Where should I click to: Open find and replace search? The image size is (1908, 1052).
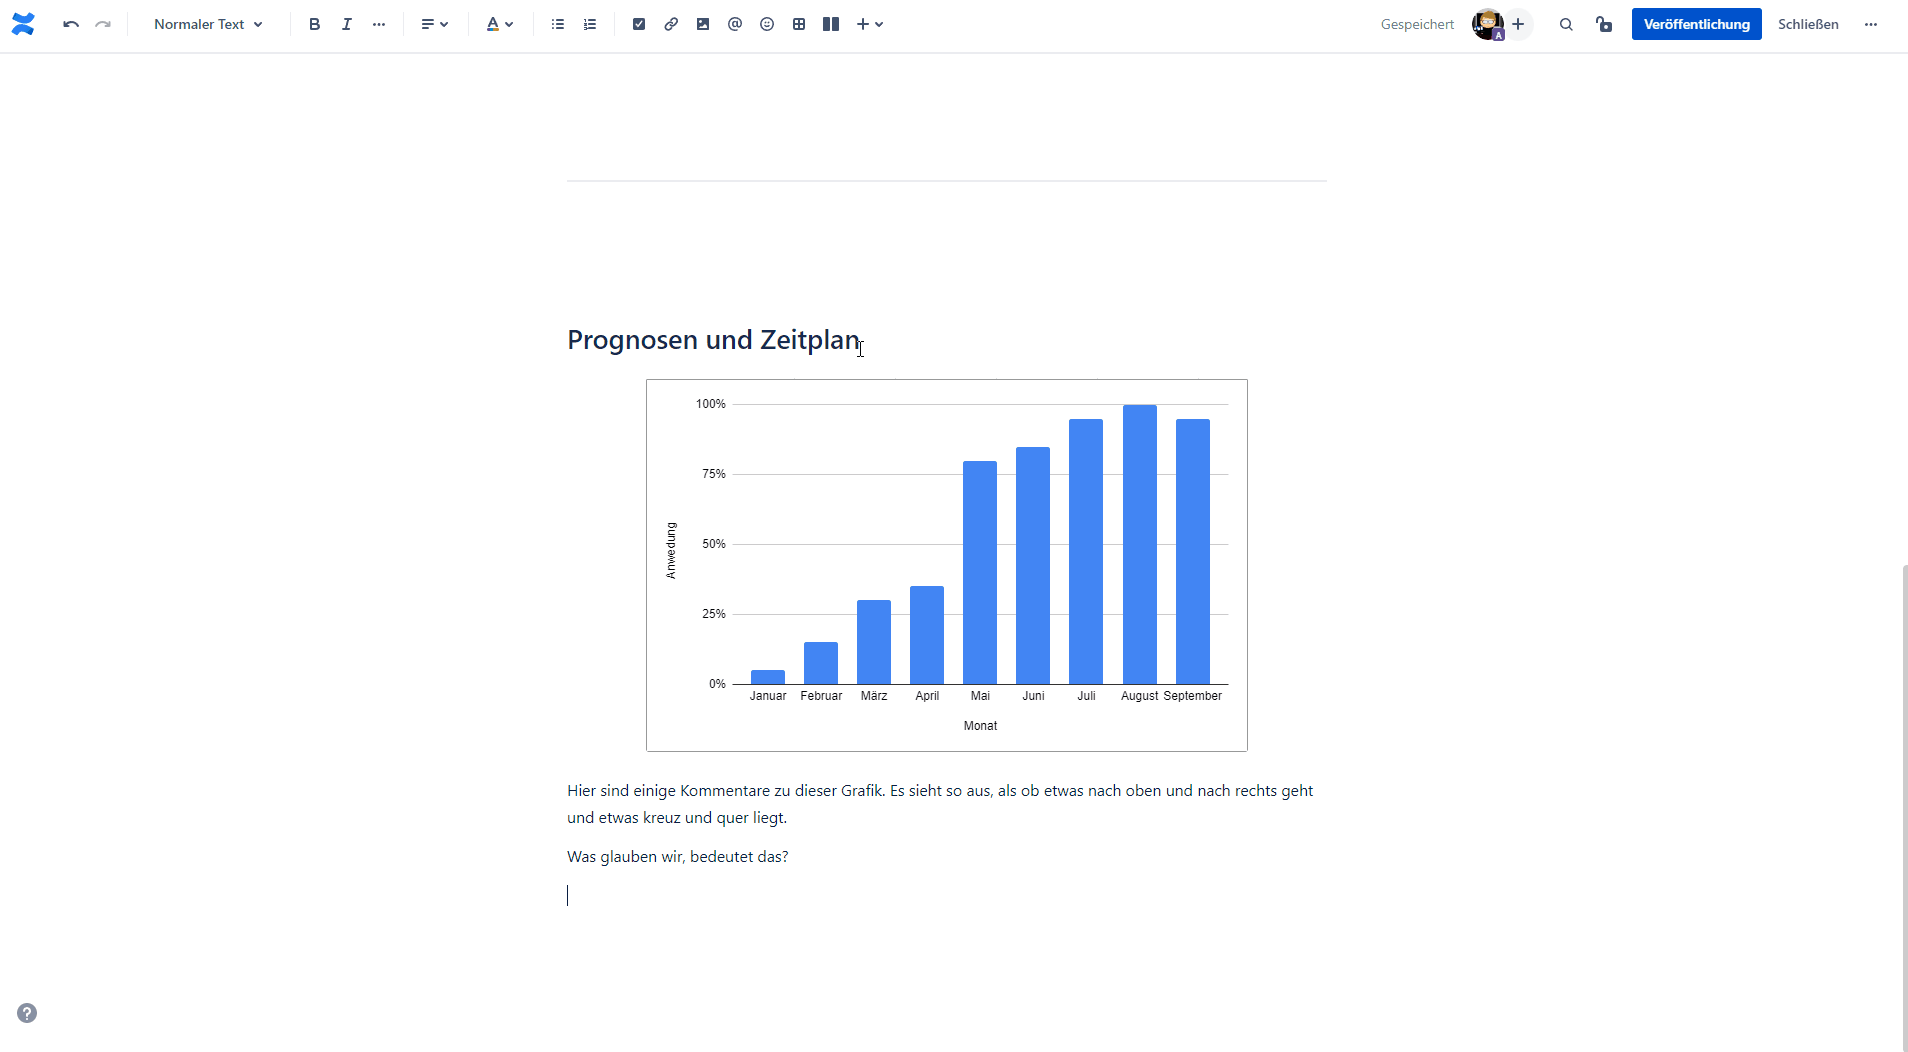pyautogui.click(x=1566, y=24)
